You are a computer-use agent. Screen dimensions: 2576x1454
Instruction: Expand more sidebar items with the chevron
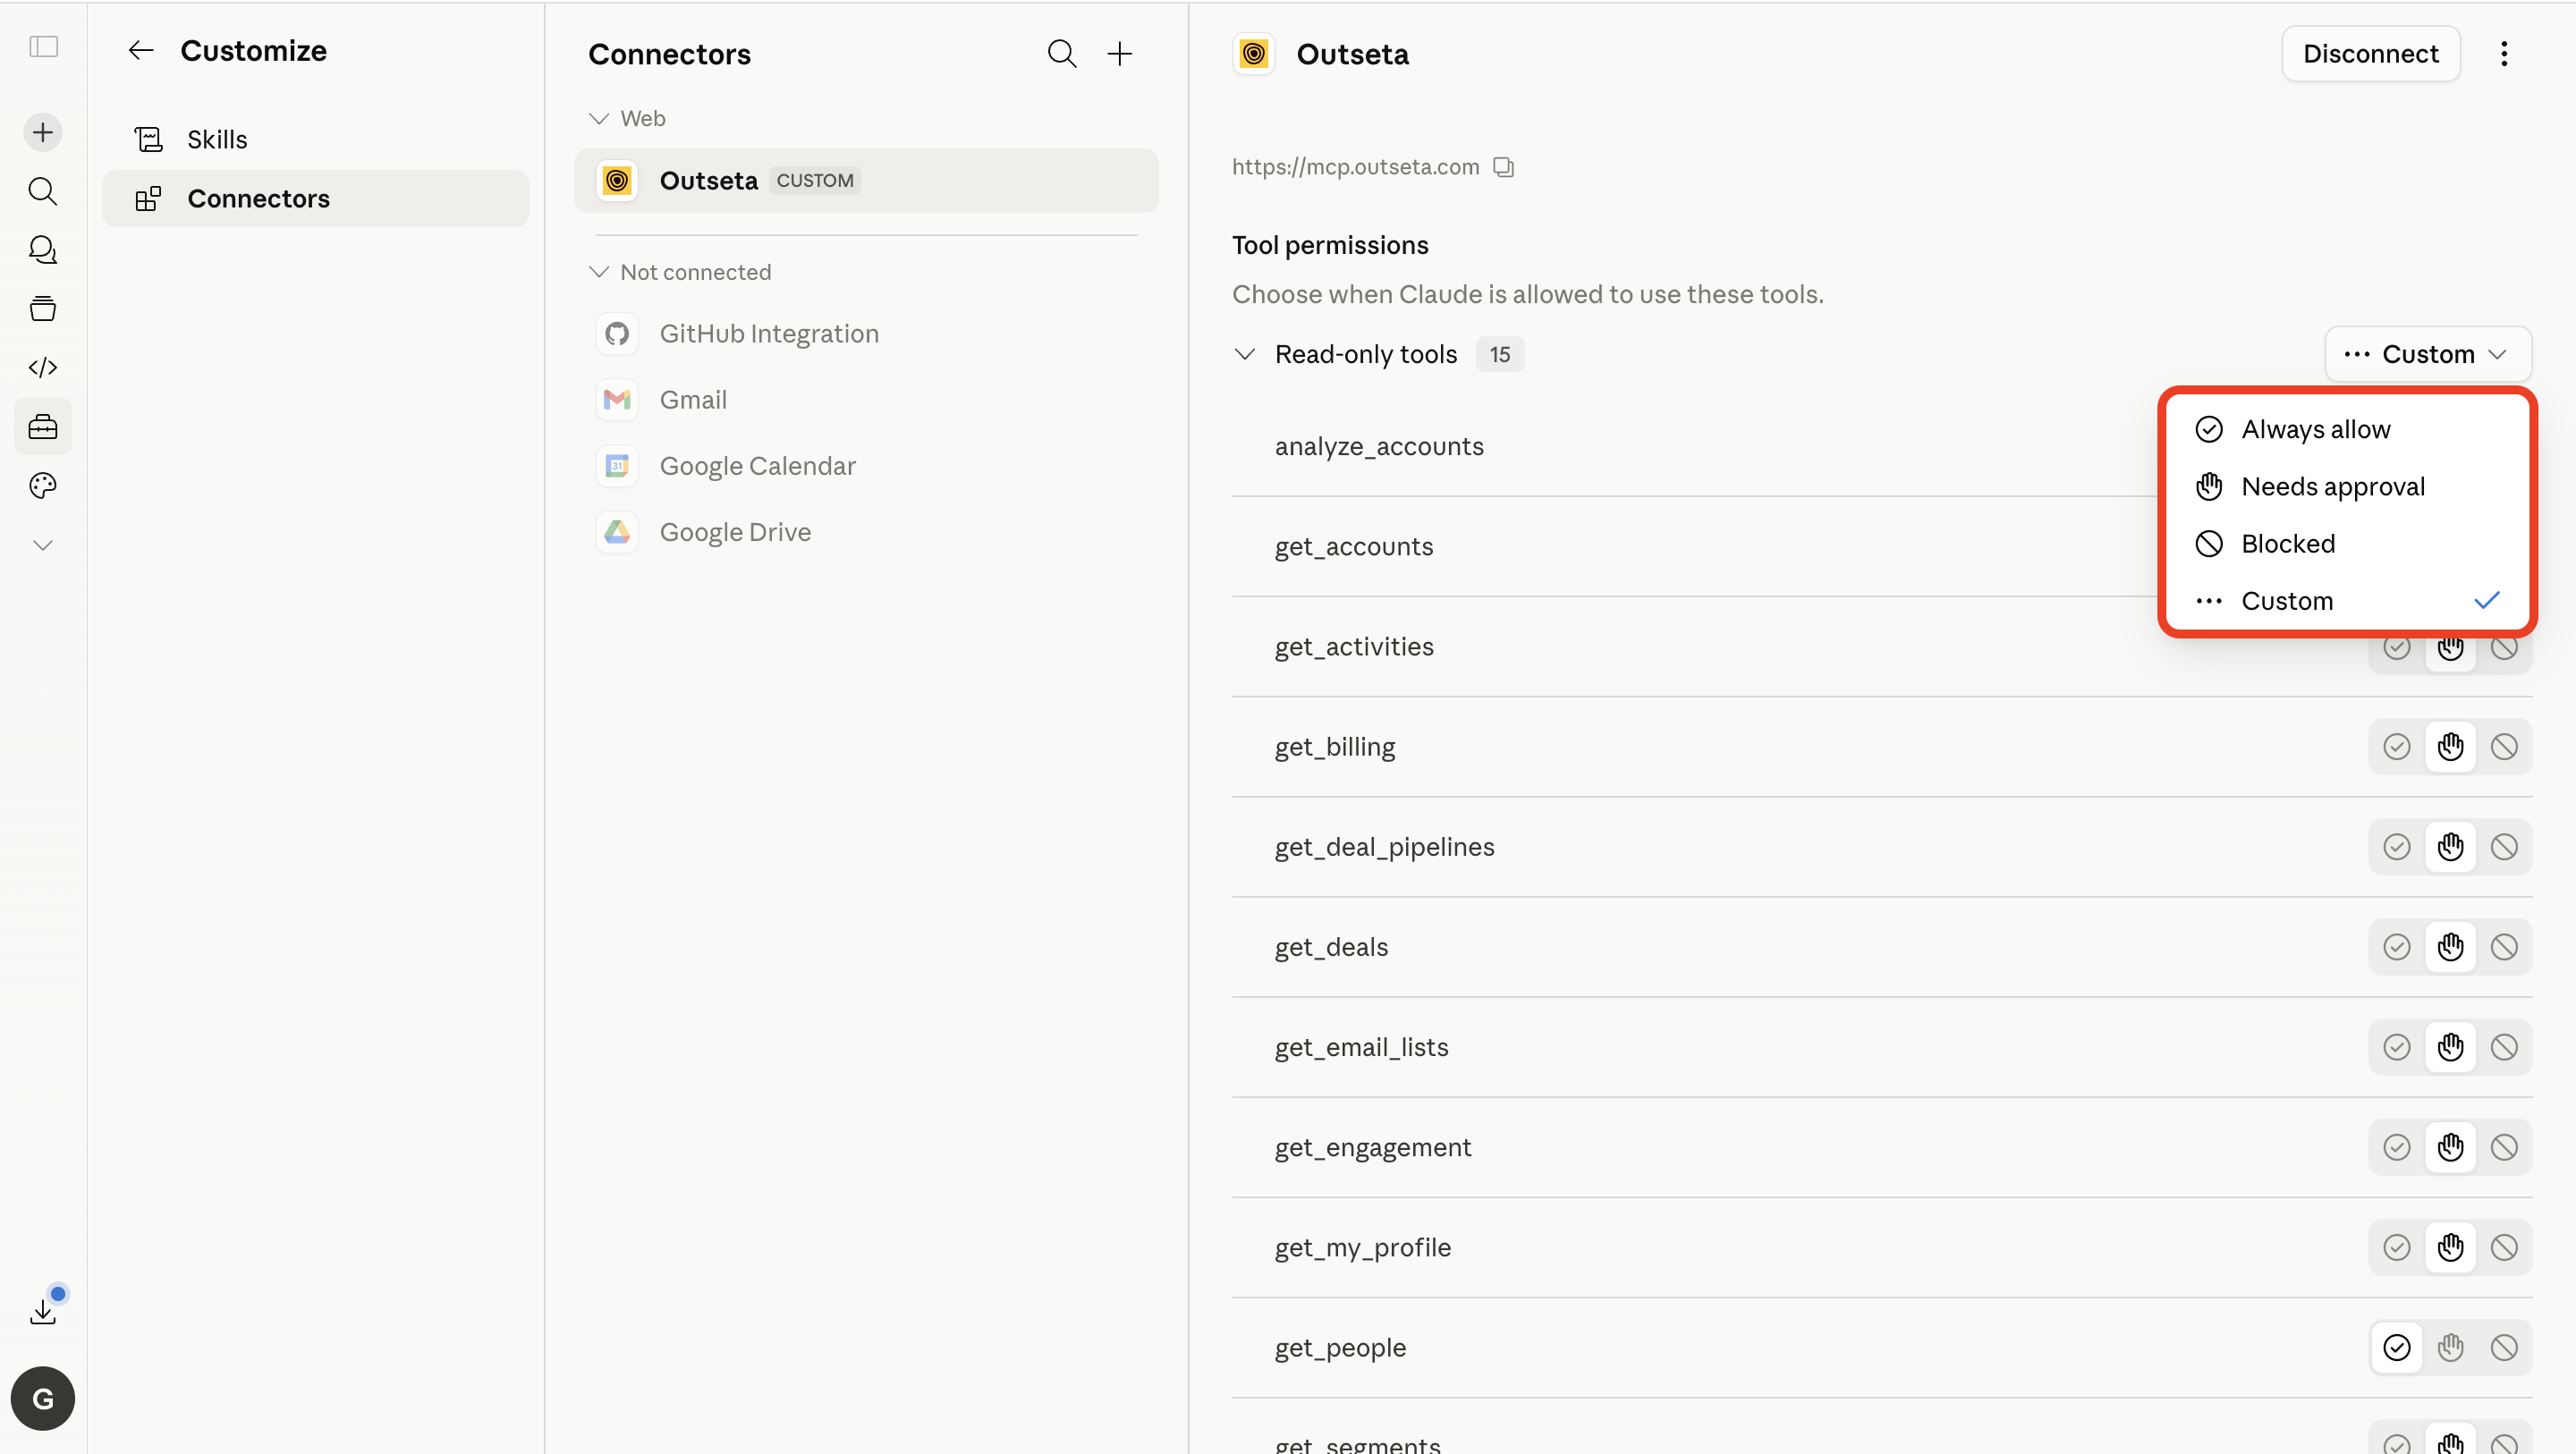(x=43, y=545)
